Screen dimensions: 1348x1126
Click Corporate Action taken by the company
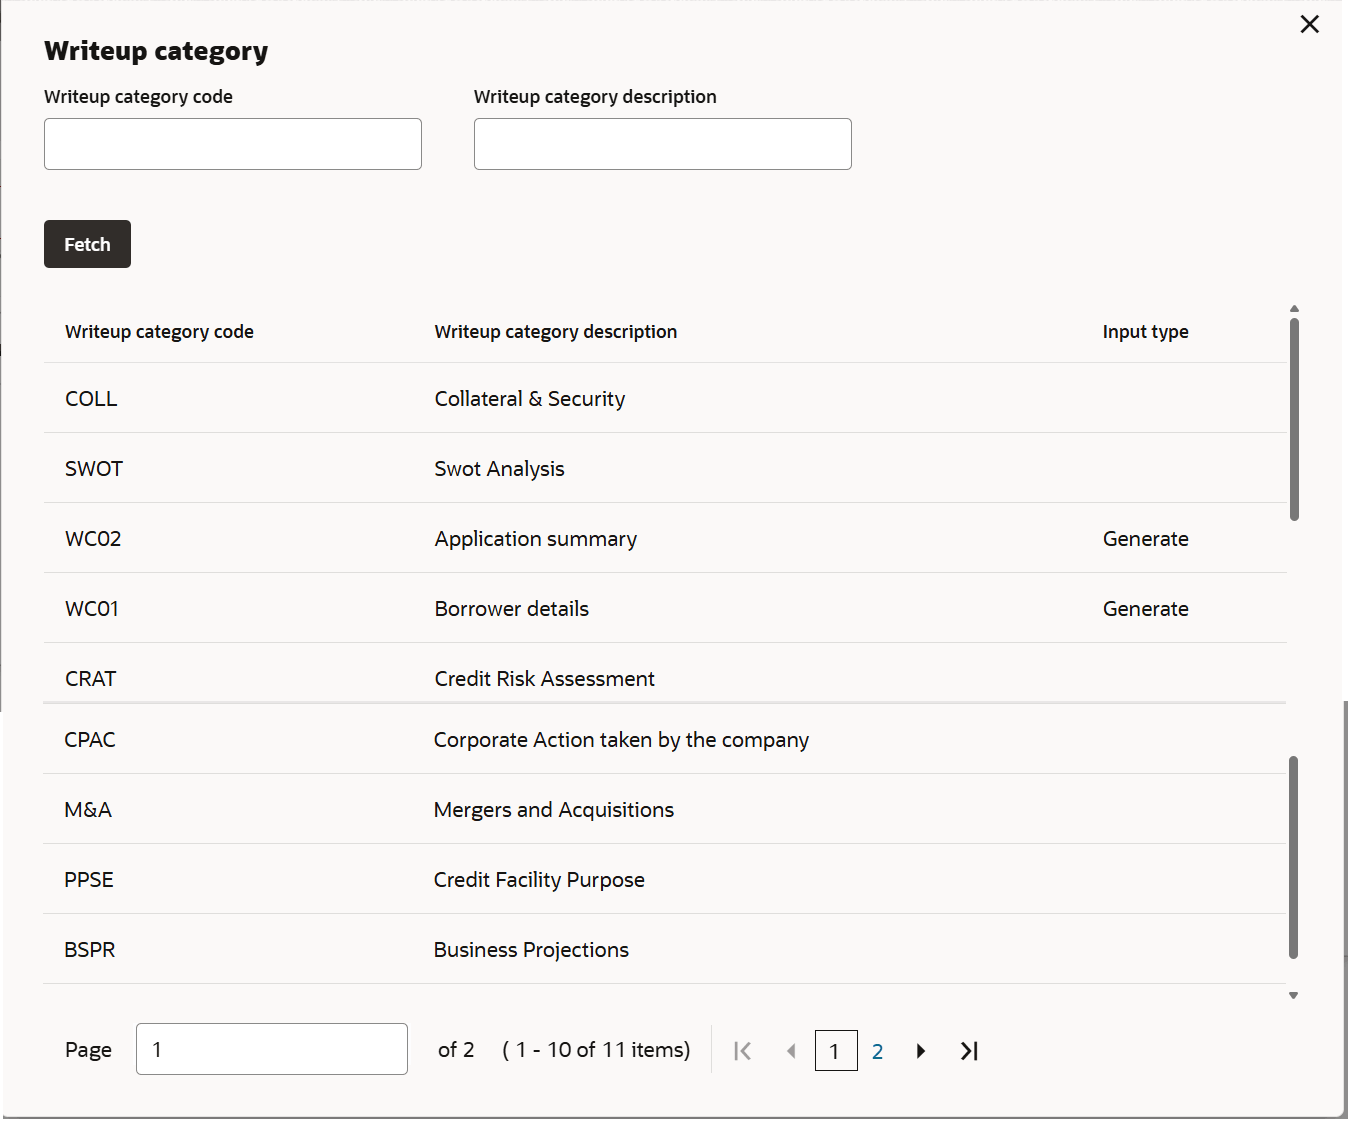coord(621,740)
